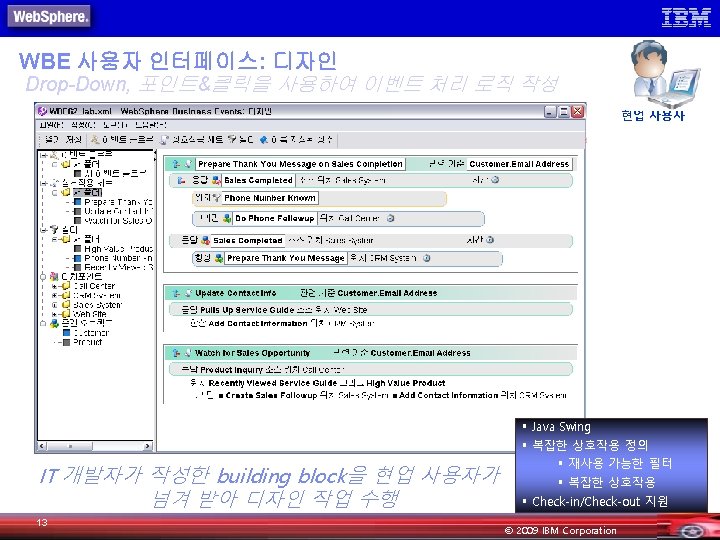720x540 pixels.
Task: Click the Phone Number Known filter box
Action: pyautogui.click(x=270, y=198)
